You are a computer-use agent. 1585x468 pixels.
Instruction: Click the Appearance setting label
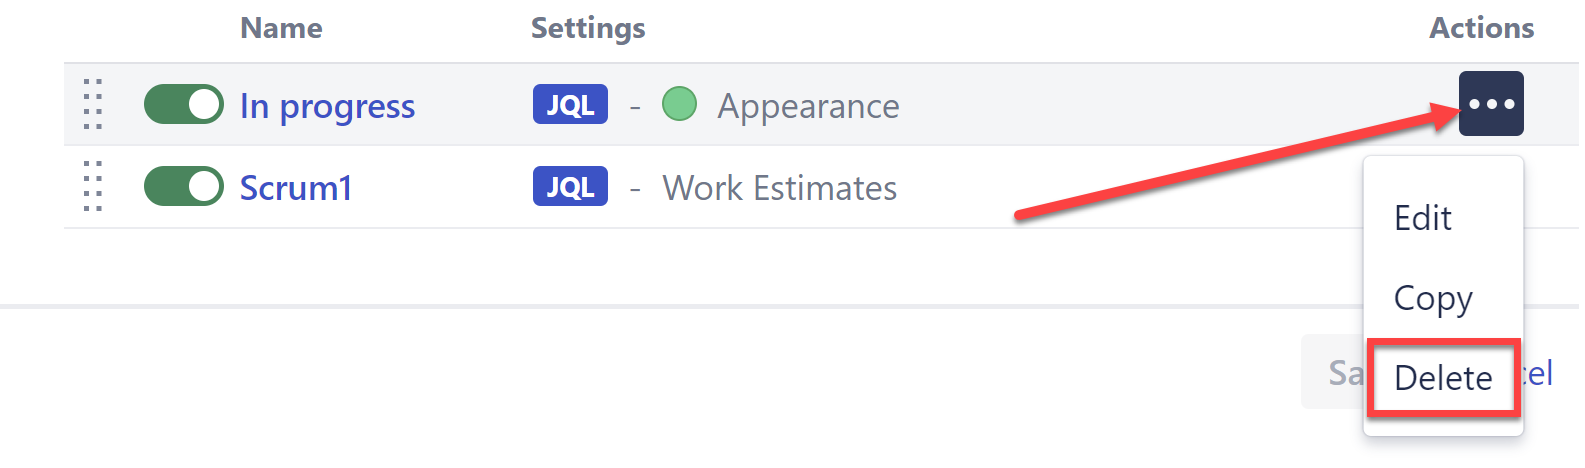pyautogui.click(x=808, y=106)
